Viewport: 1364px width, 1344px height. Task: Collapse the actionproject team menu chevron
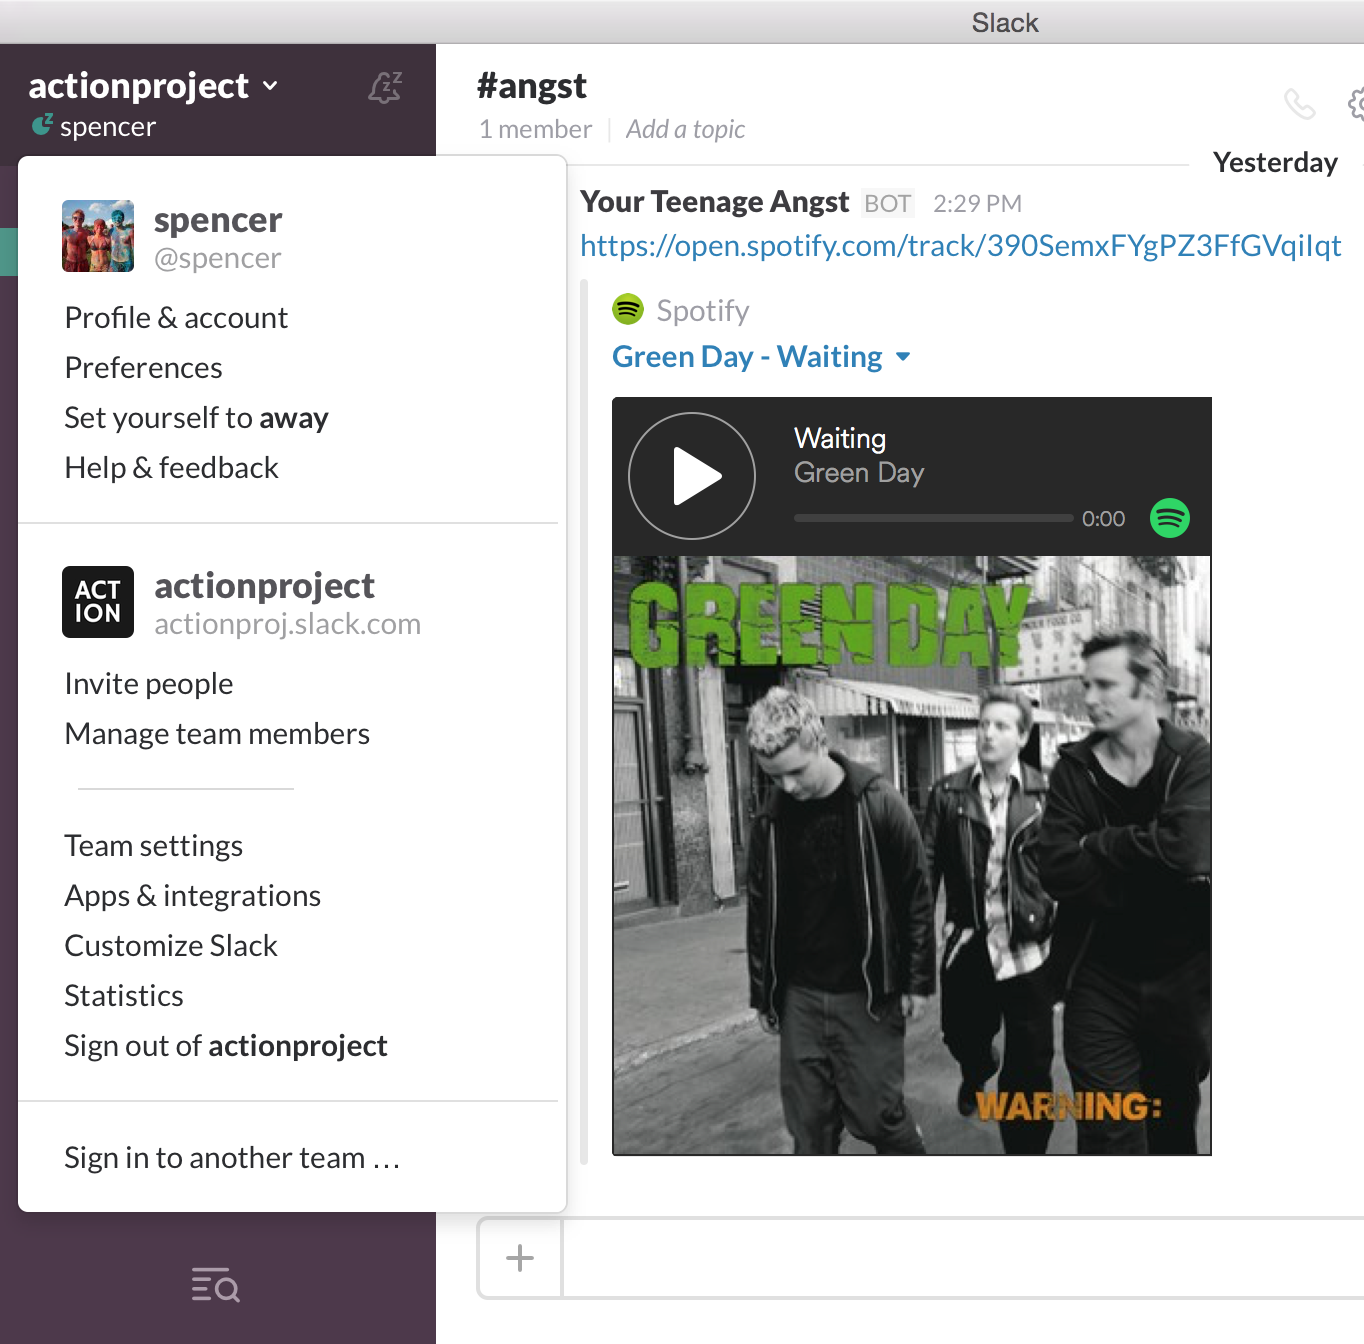click(270, 86)
